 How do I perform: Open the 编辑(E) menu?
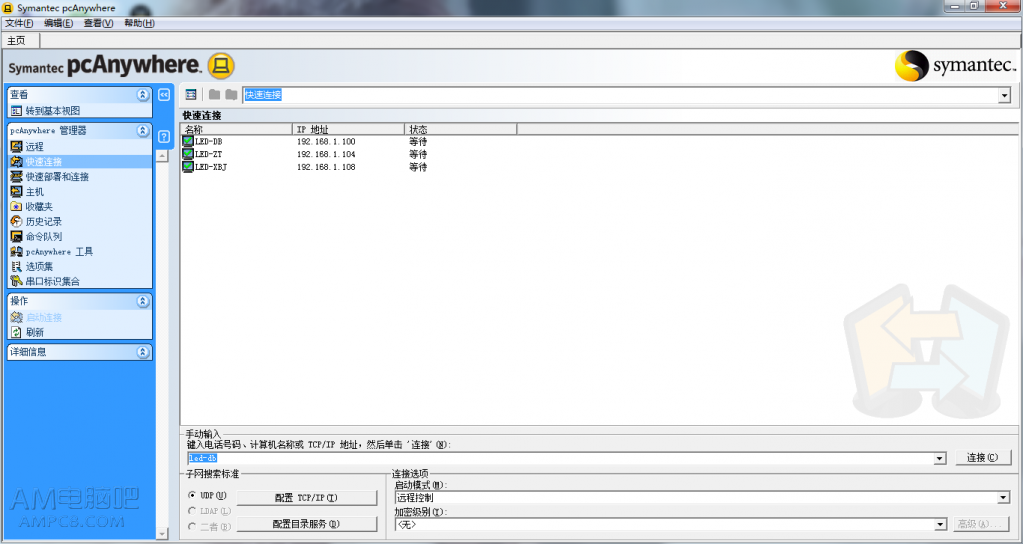[x=58, y=23]
